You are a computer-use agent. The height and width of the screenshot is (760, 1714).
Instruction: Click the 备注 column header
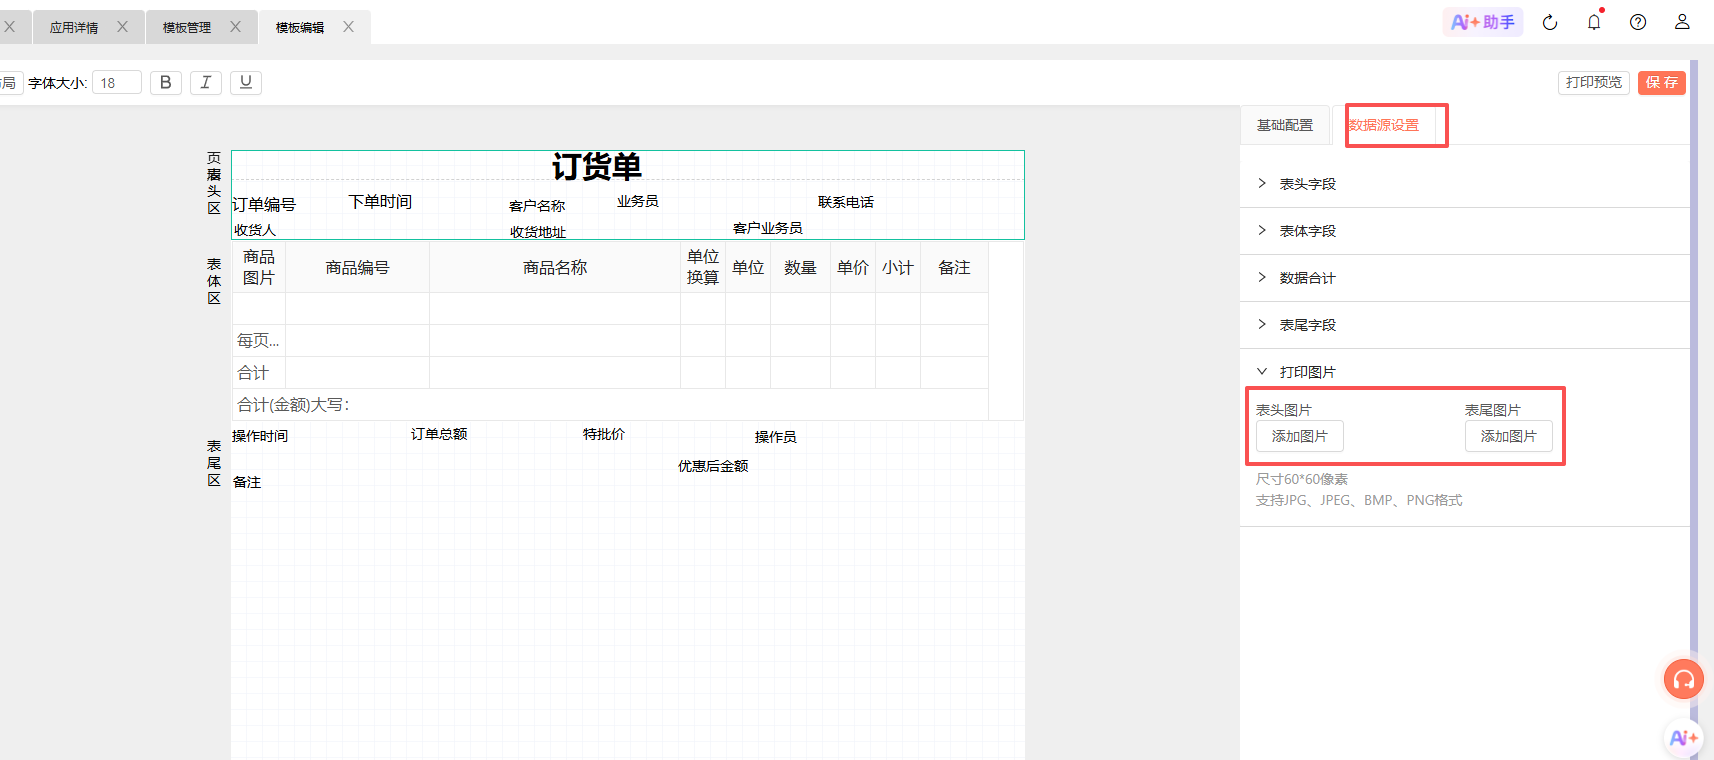954,267
